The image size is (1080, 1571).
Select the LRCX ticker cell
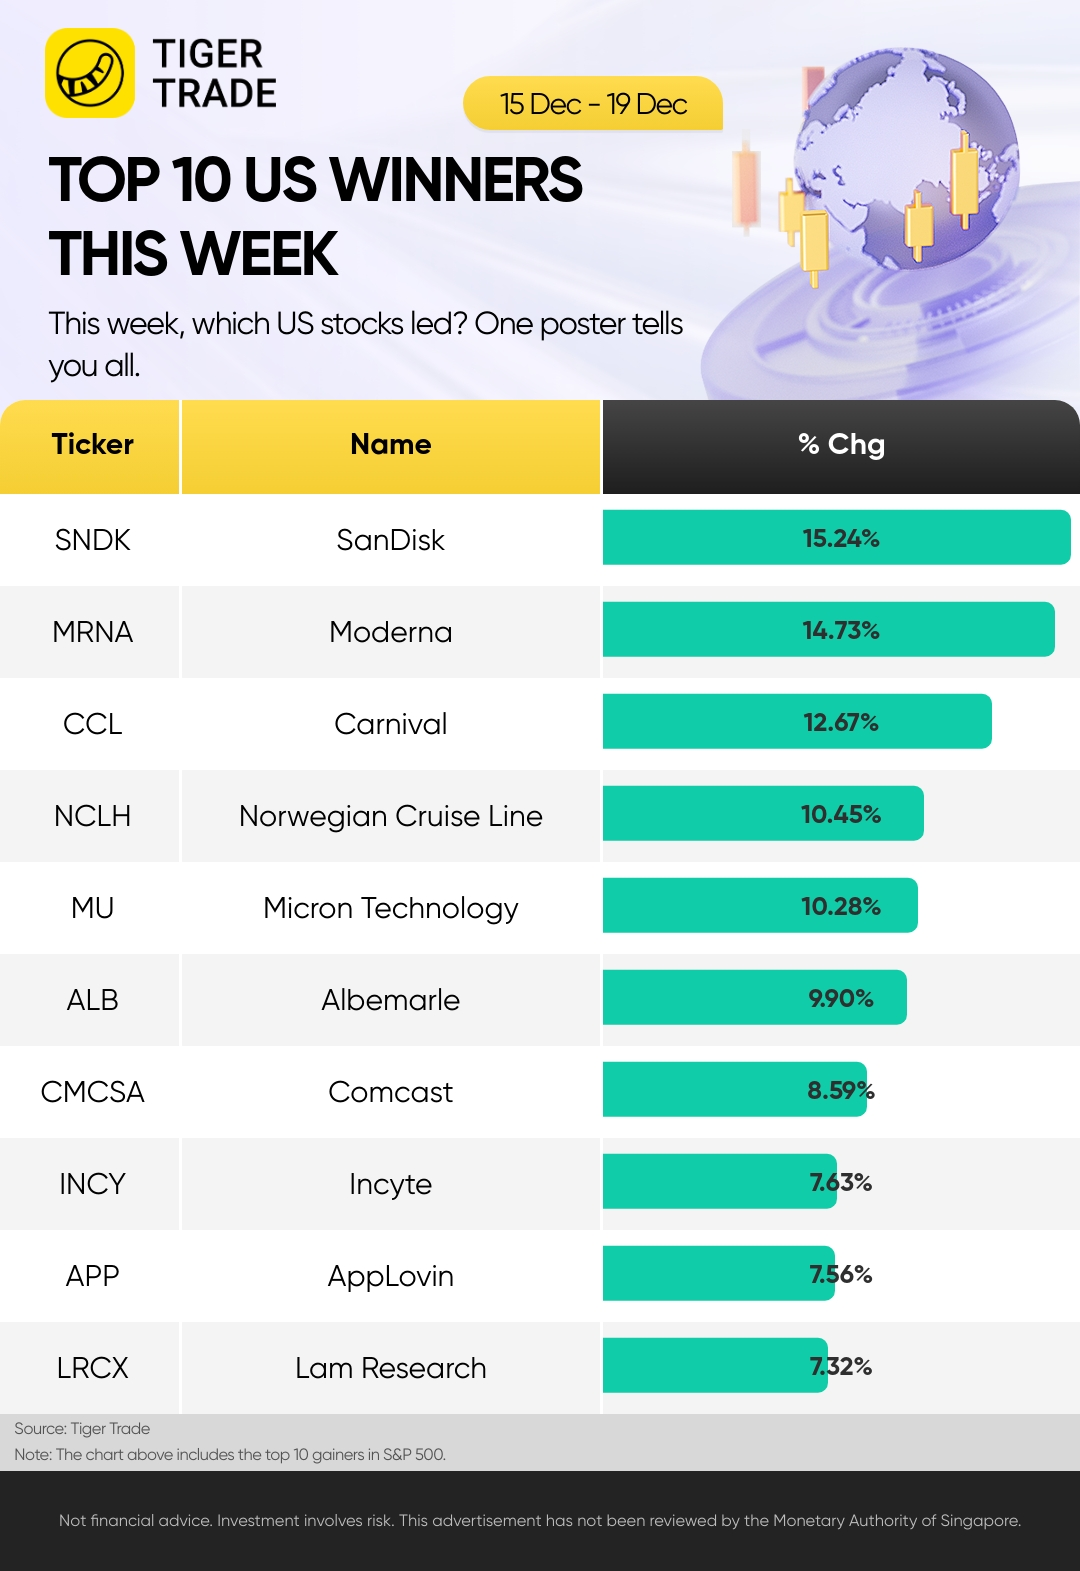[92, 1368]
